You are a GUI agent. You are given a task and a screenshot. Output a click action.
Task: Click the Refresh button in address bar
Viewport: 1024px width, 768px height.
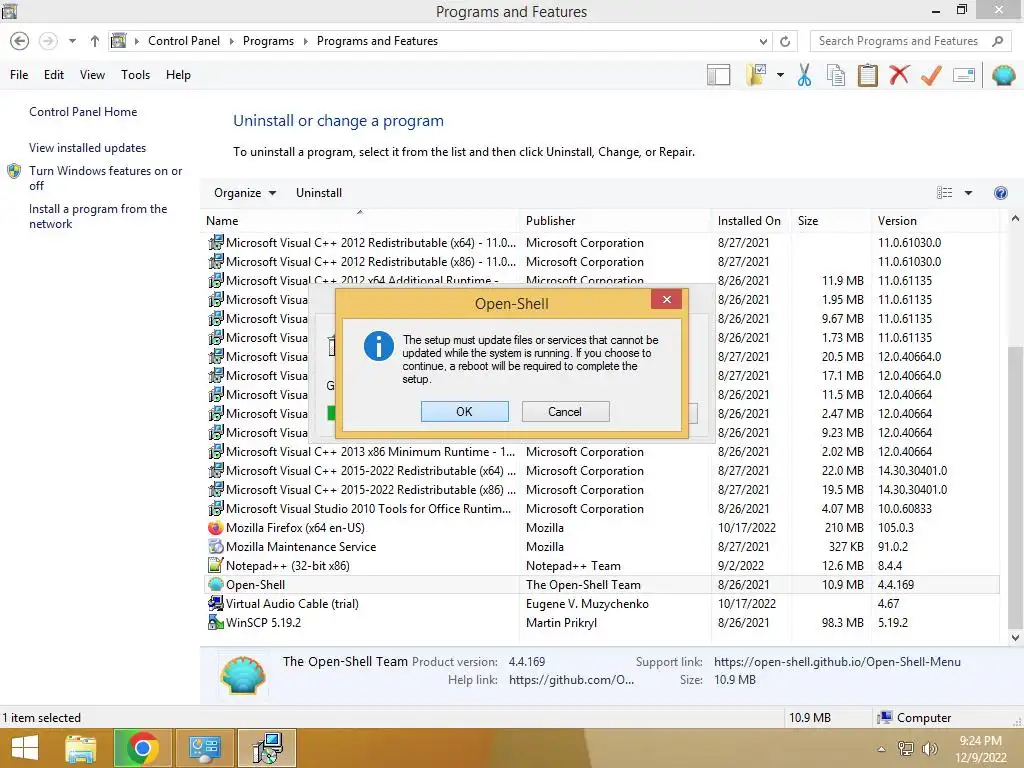click(x=785, y=41)
